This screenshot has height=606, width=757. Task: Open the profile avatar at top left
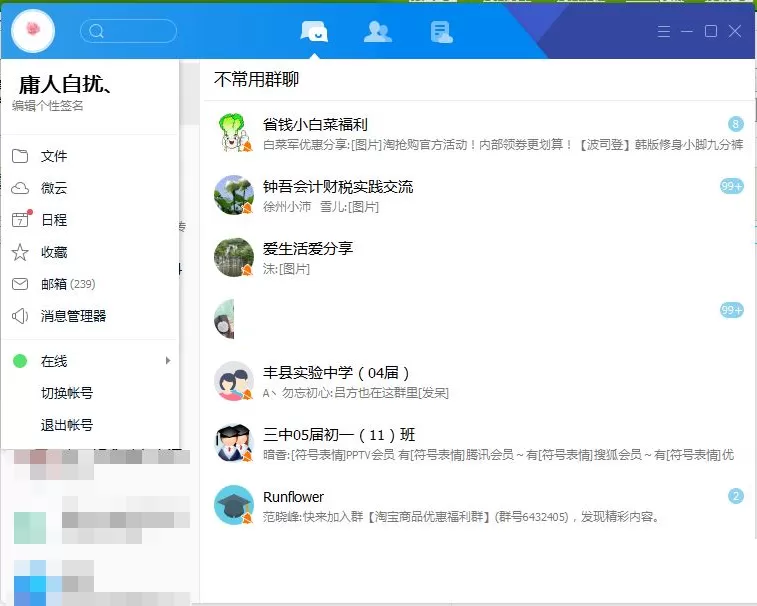[33, 31]
